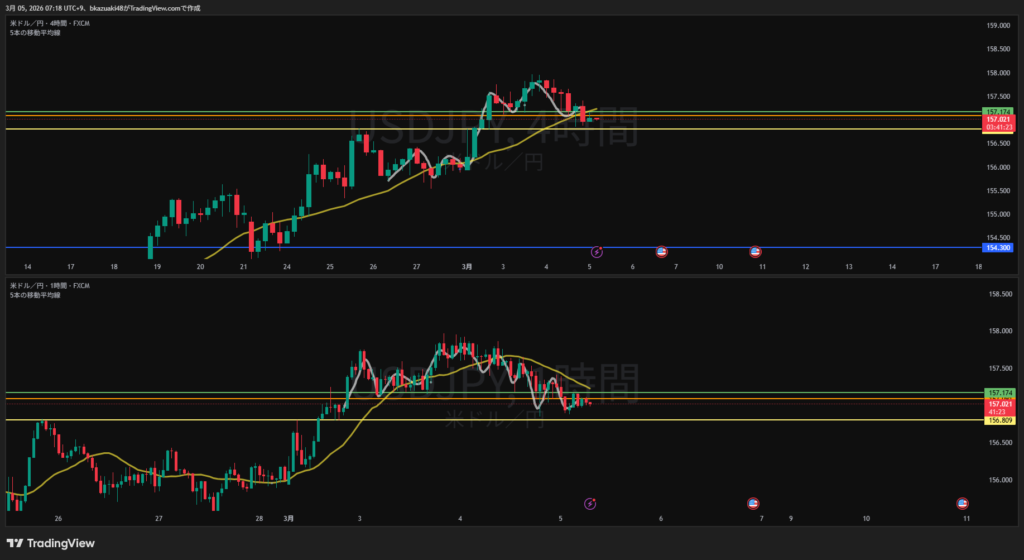This screenshot has width=1024, height=560.
Task: Click second US flag event icon on 4-hour chart
Action: tap(756, 253)
